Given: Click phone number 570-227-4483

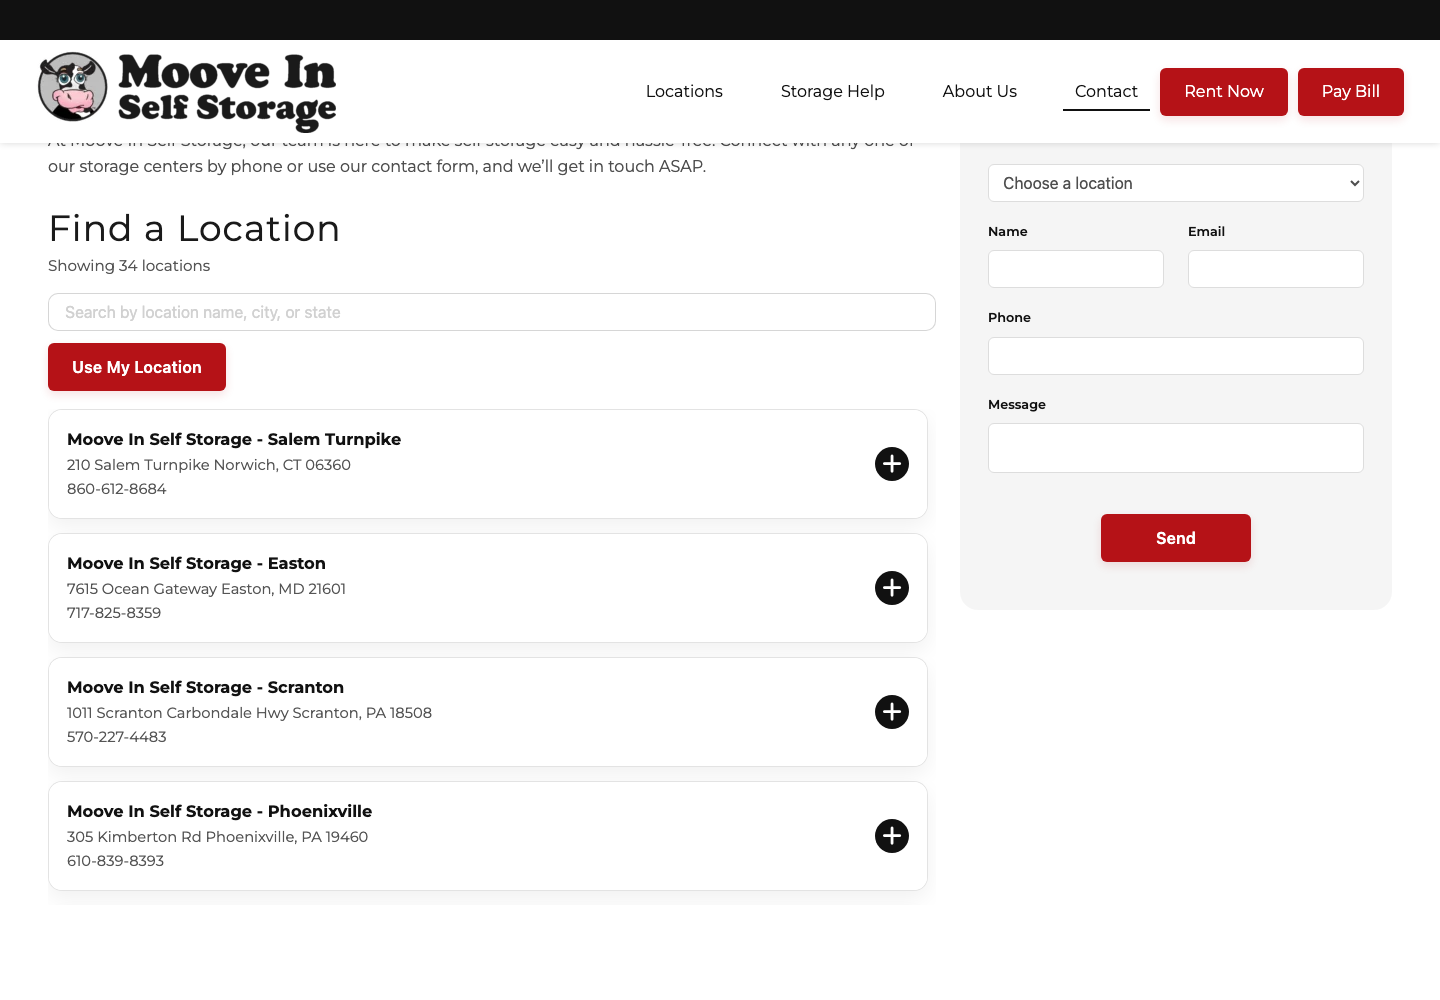Looking at the screenshot, I should click(x=117, y=737).
